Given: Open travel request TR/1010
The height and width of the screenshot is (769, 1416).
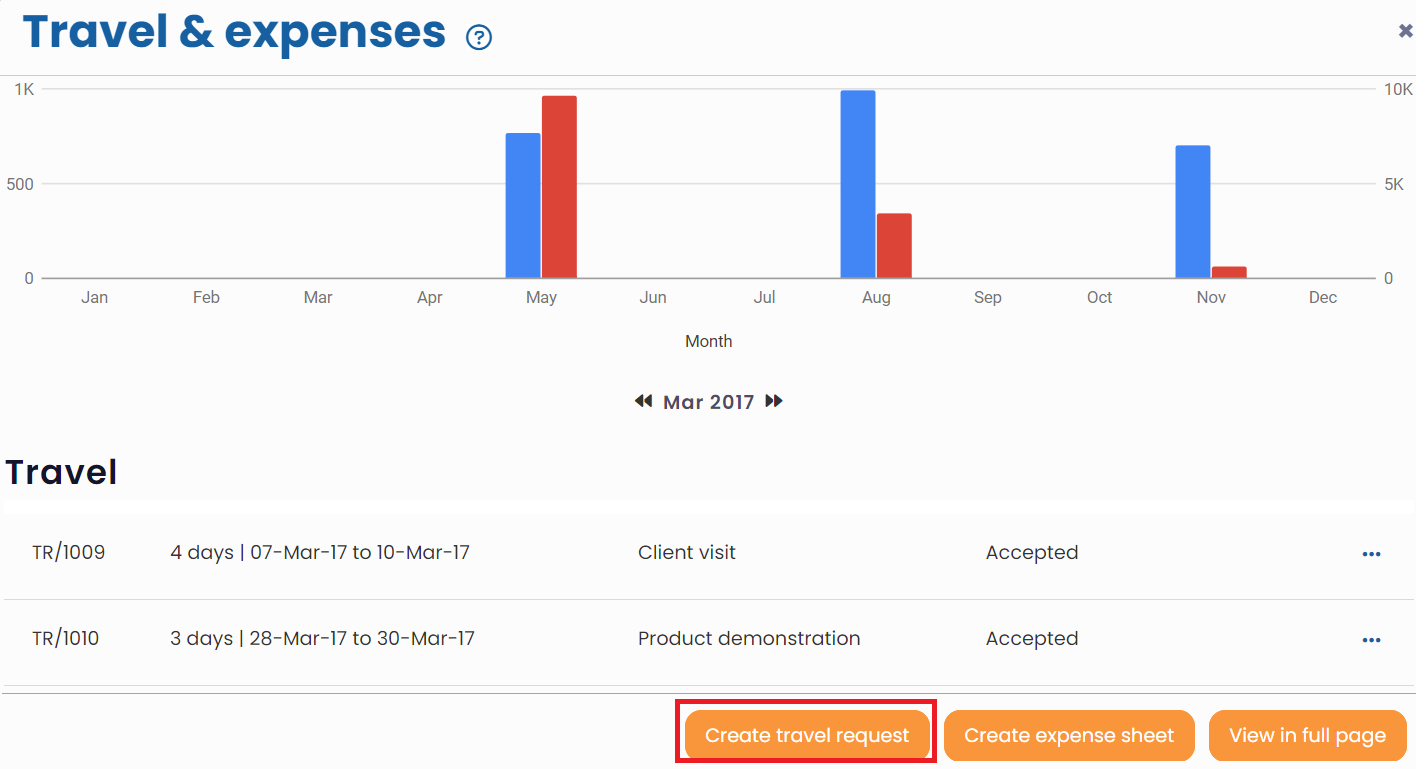Looking at the screenshot, I should [65, 638].
